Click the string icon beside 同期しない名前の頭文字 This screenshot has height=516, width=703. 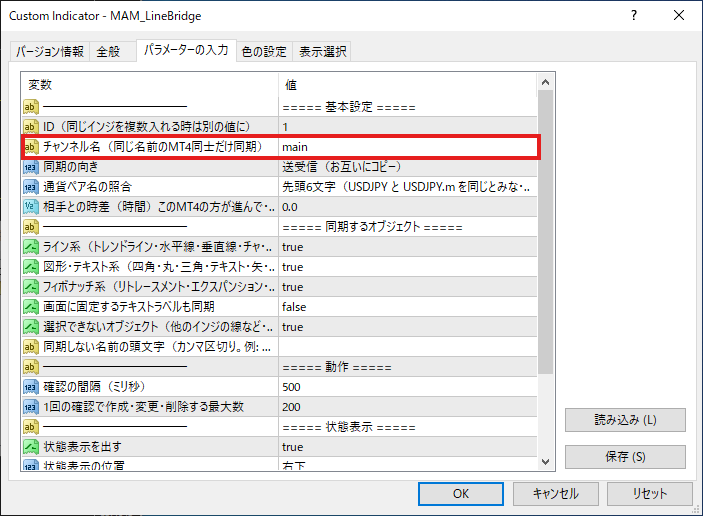click(31, 347)
